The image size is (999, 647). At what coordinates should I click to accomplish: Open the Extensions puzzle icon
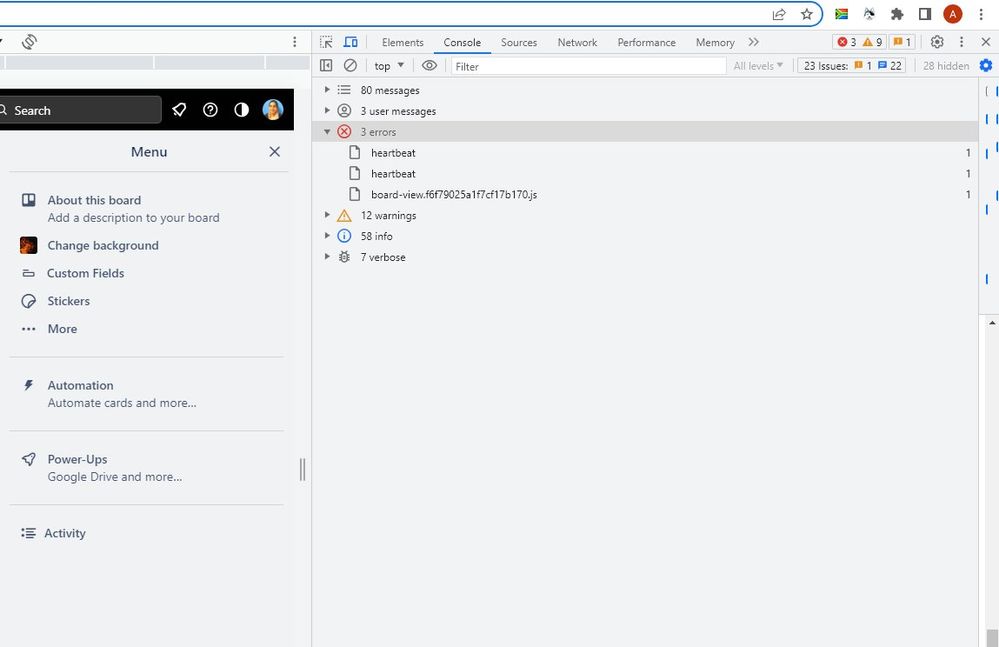897,14
